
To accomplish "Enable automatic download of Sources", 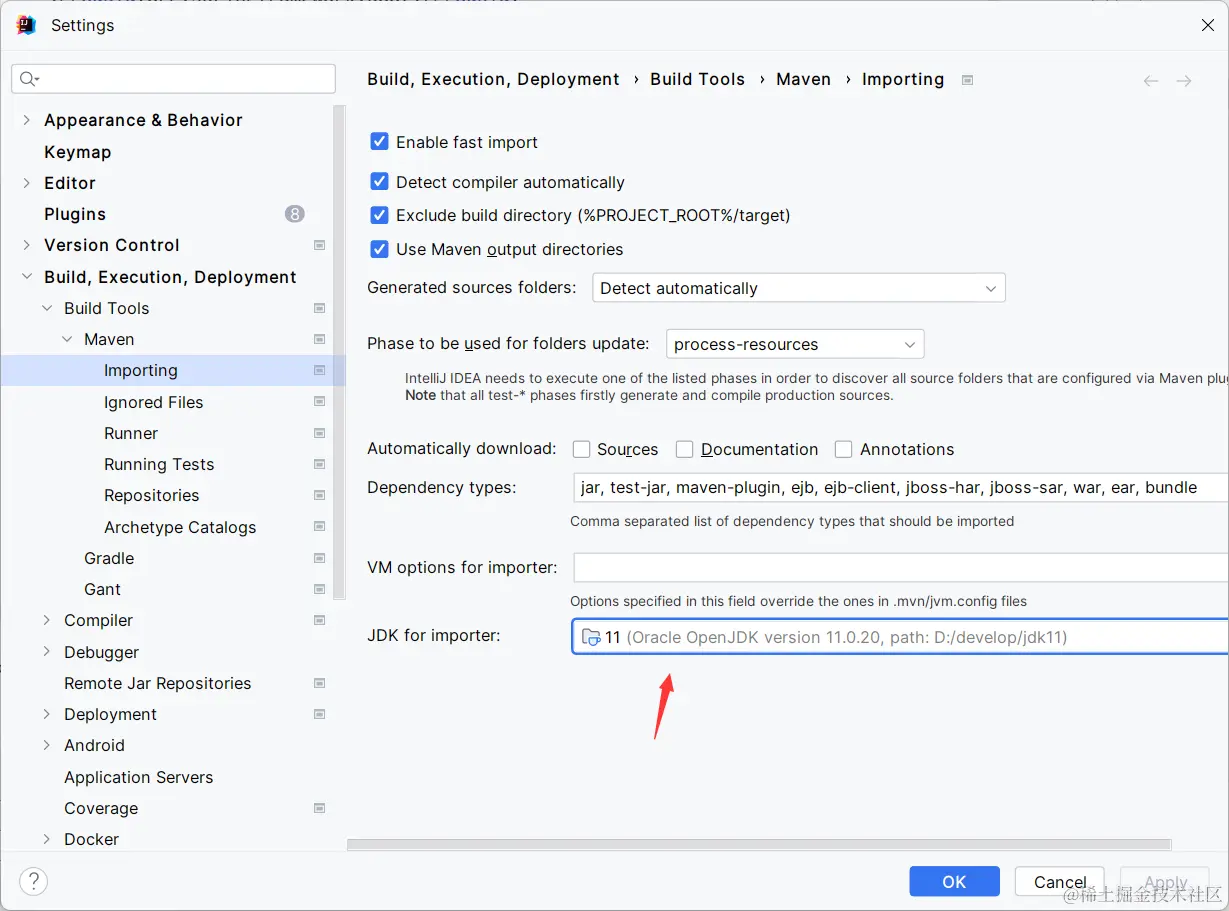I will pyautogui.click(x=581, y=449).
